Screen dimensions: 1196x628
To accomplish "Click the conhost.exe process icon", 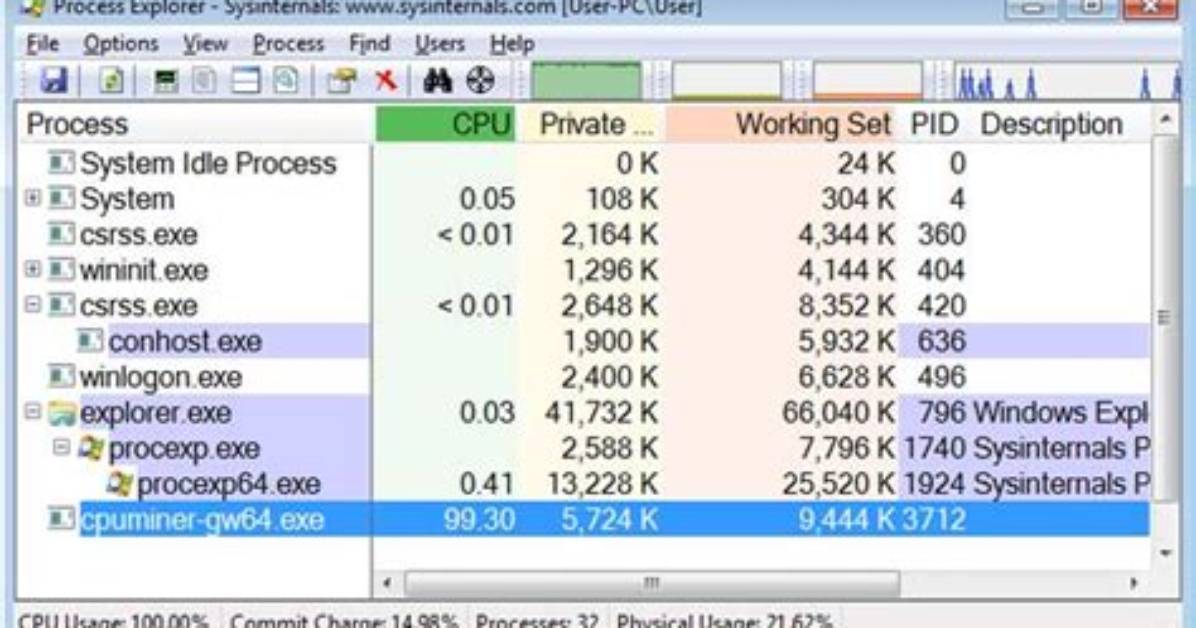I will tap(91, 341).
